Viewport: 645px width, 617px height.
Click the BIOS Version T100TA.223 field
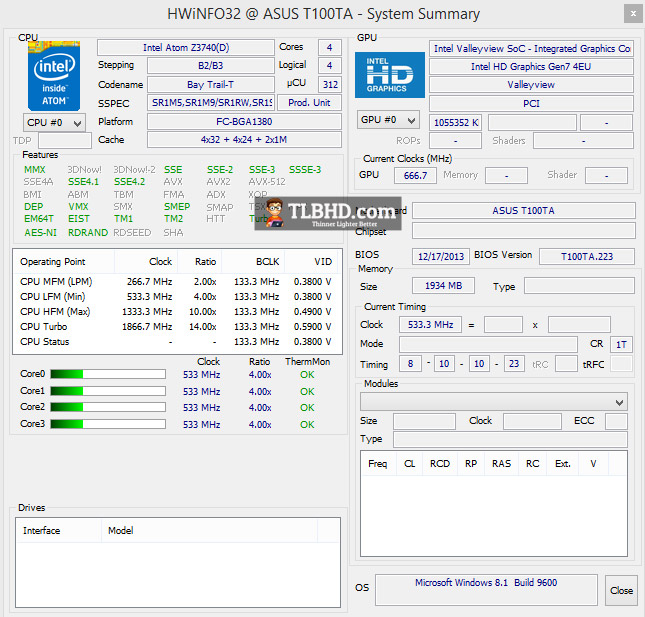[587, 256]
